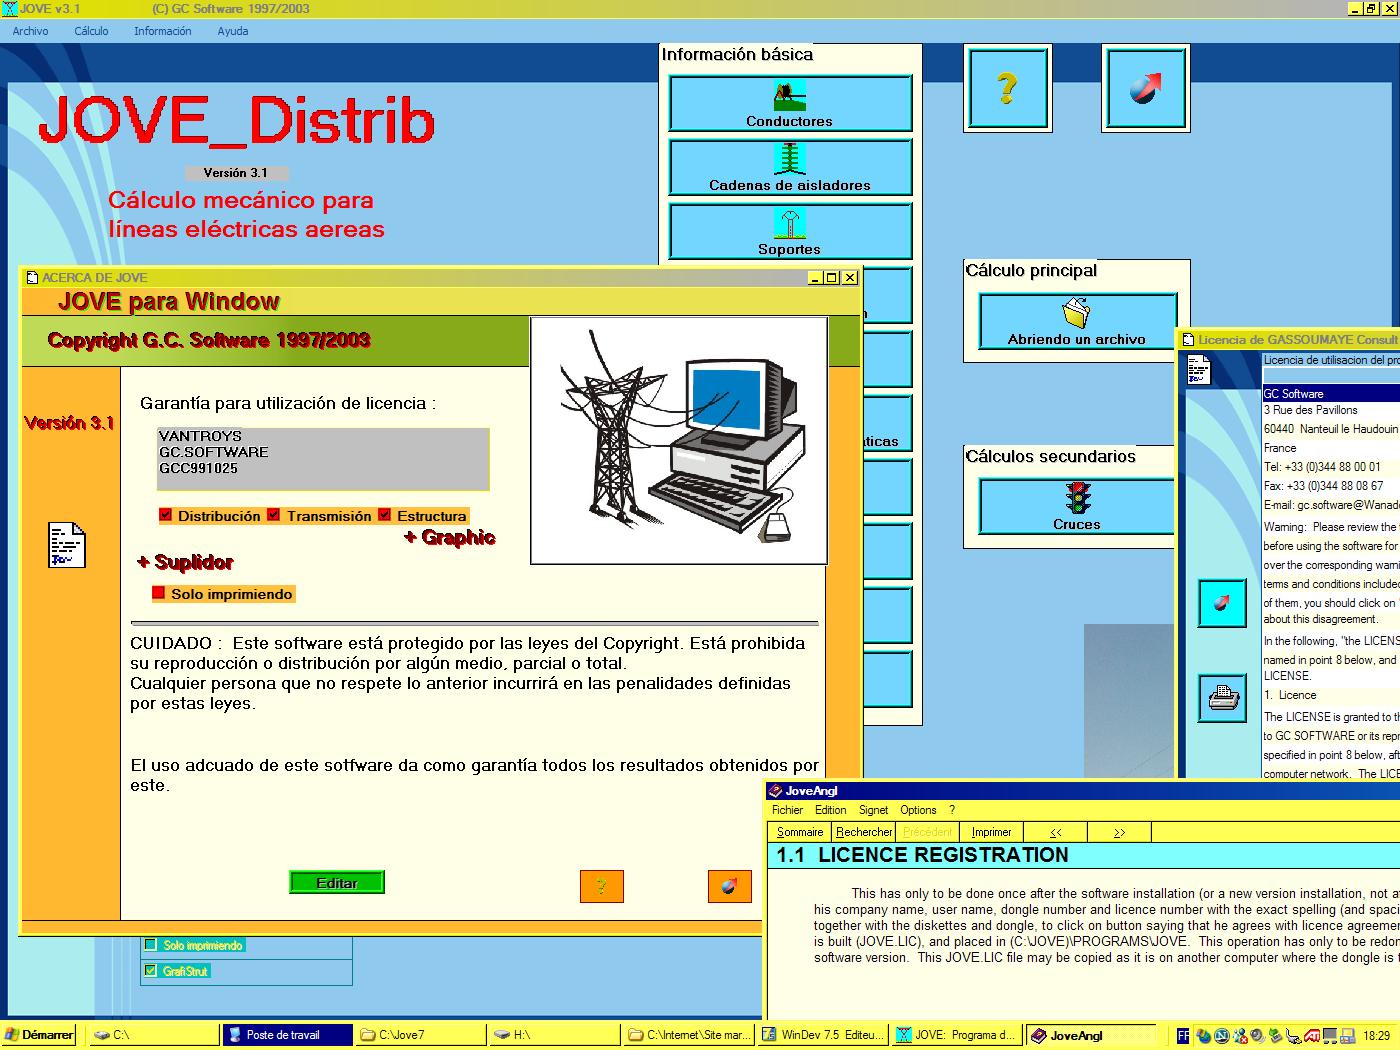
Task: Toggle the Transmisión checkbox
Action: pos(274,515)
